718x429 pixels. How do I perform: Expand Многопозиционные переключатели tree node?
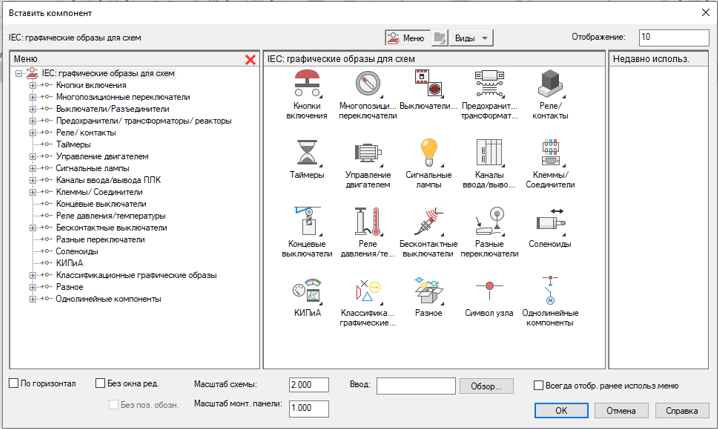coord(33,97)
